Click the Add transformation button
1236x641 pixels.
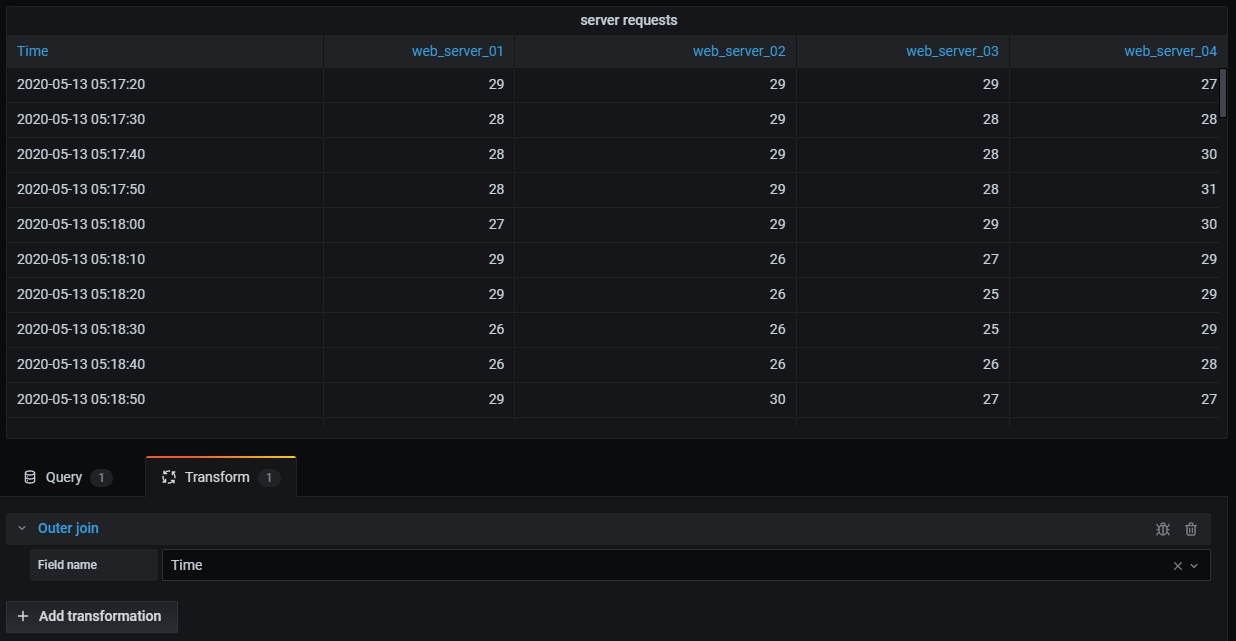pos(92,616)
